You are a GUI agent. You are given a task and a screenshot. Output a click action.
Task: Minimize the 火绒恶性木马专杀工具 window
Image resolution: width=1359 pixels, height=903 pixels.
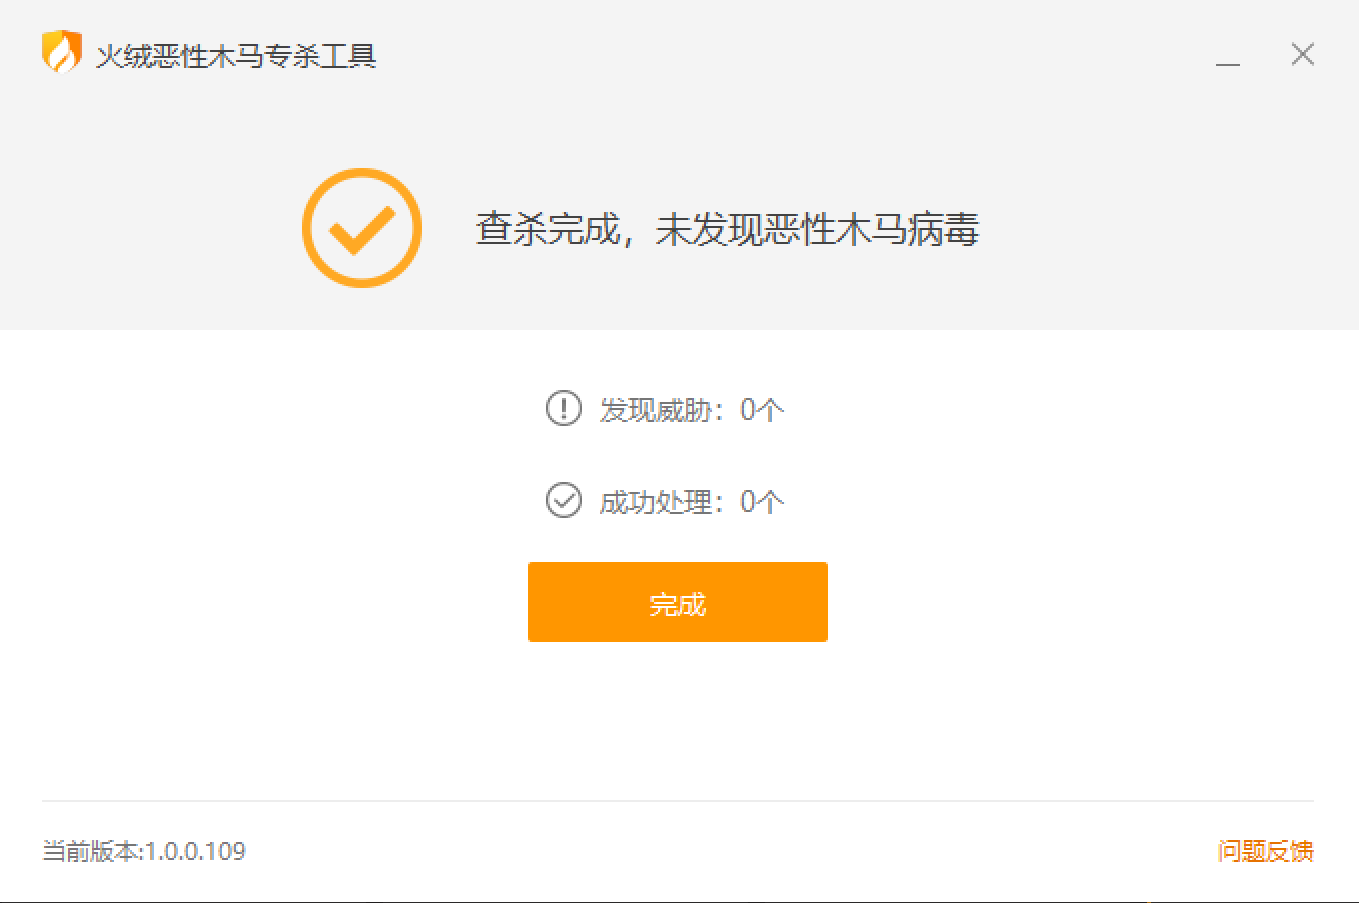[1228, 56]
